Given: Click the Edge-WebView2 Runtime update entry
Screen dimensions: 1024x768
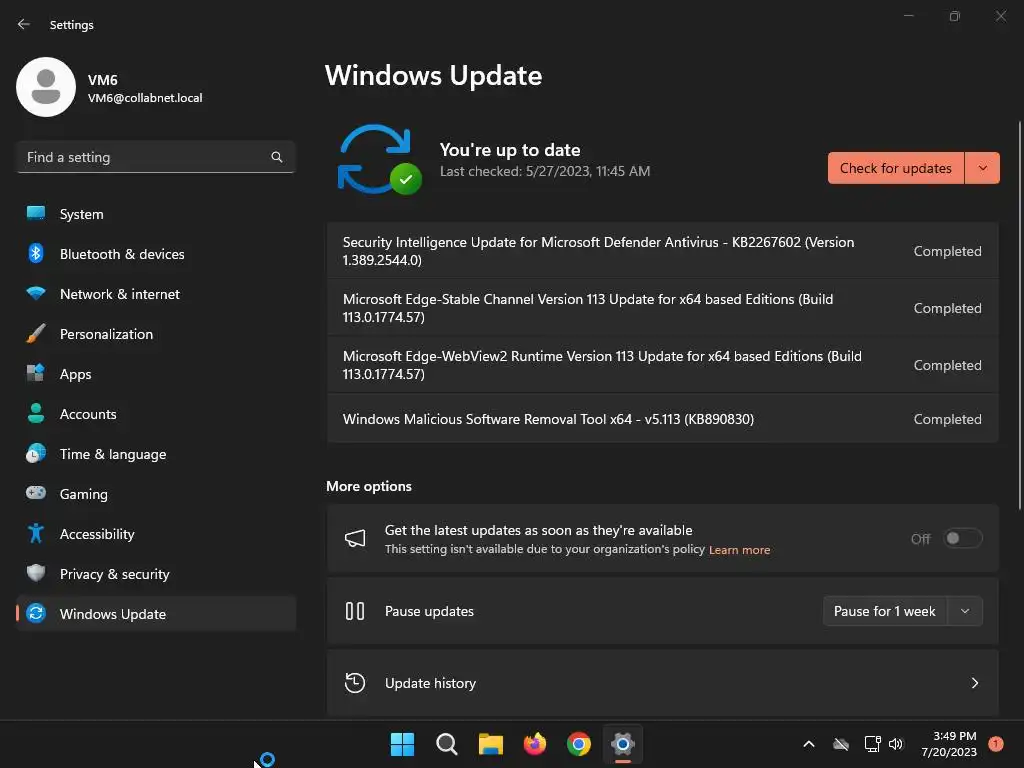Looking at the screenshot, I should [x=663, y=365].
